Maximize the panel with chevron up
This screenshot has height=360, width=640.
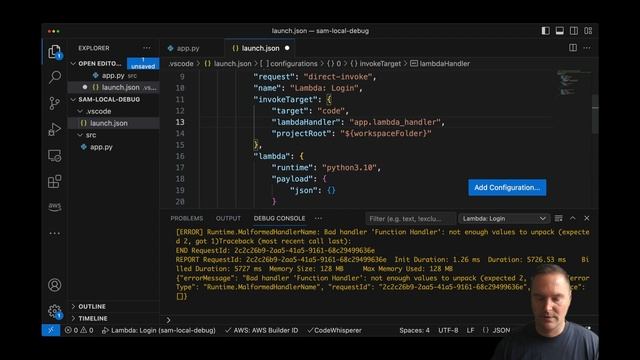[573, 218]
